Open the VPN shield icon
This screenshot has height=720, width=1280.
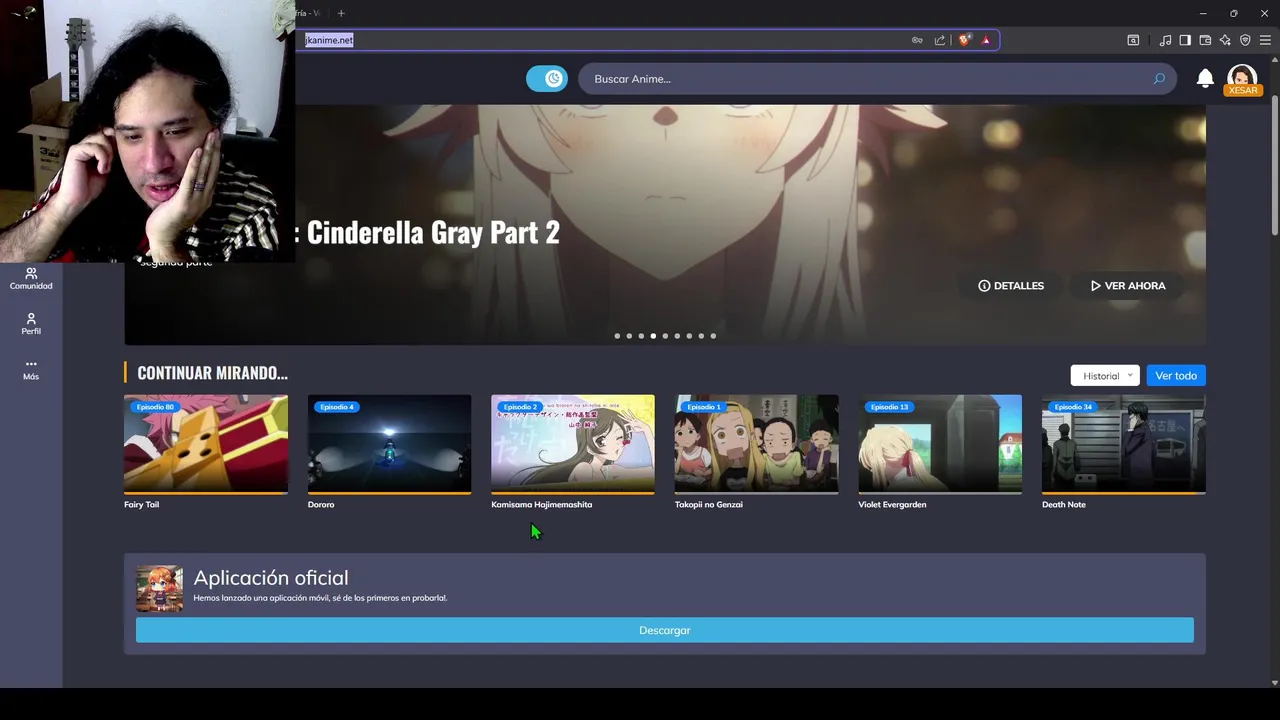[x=1245, y=40]
